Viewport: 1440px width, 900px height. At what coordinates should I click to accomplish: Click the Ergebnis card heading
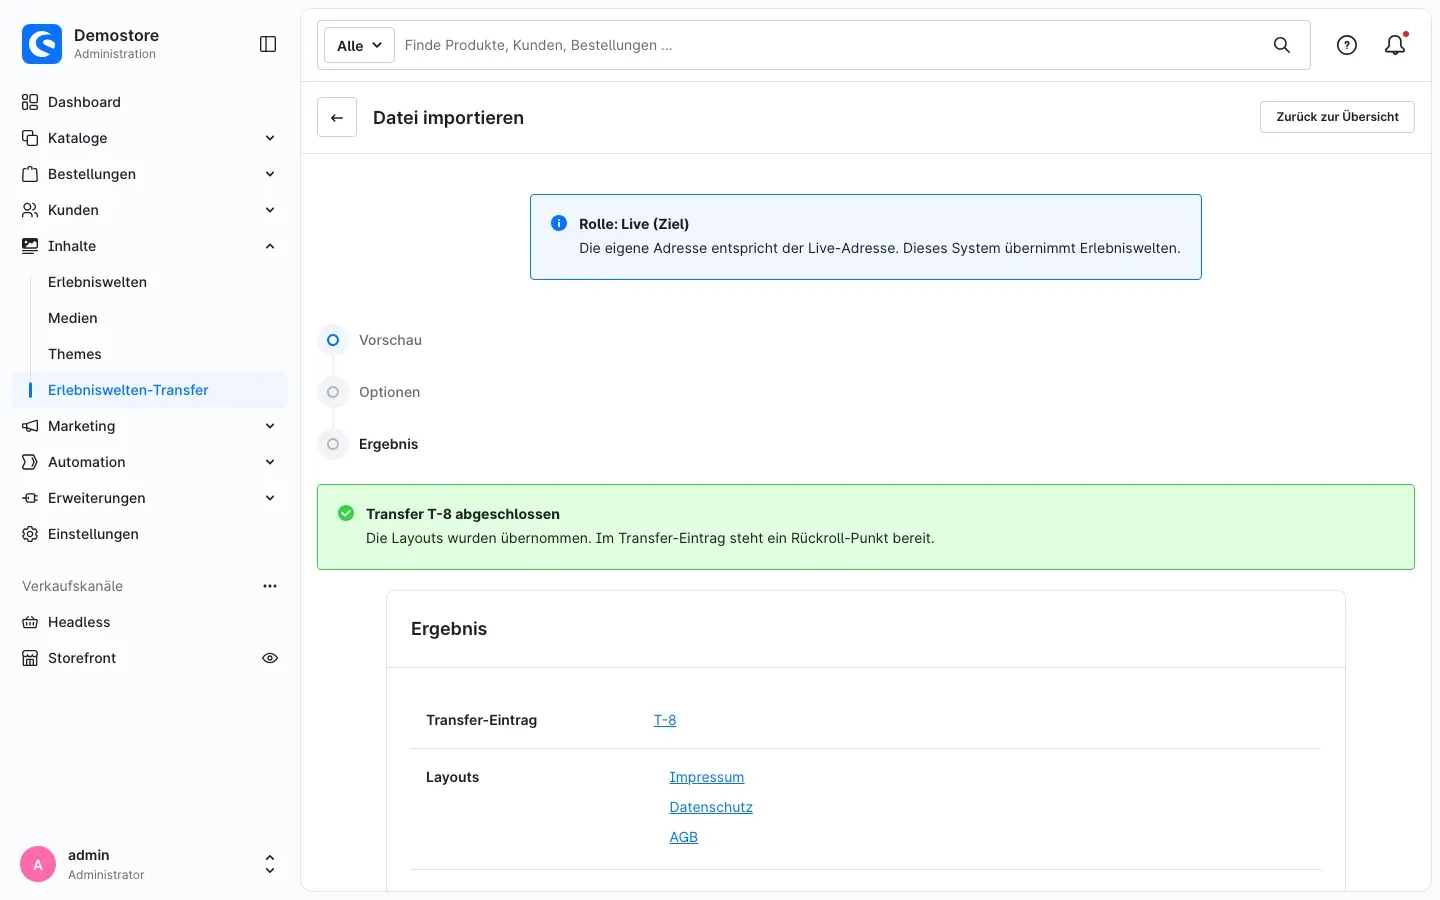coord(449,629)
